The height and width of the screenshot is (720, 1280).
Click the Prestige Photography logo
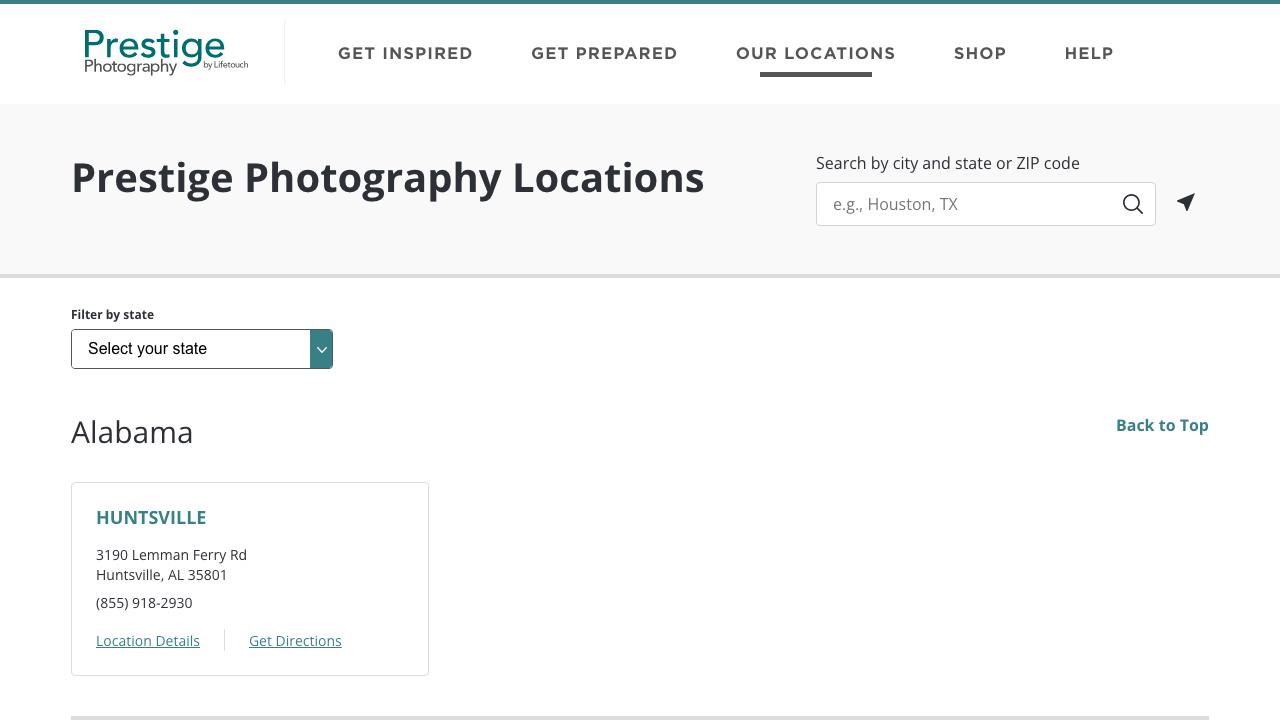pyautogui.click(x=166, y=52)
